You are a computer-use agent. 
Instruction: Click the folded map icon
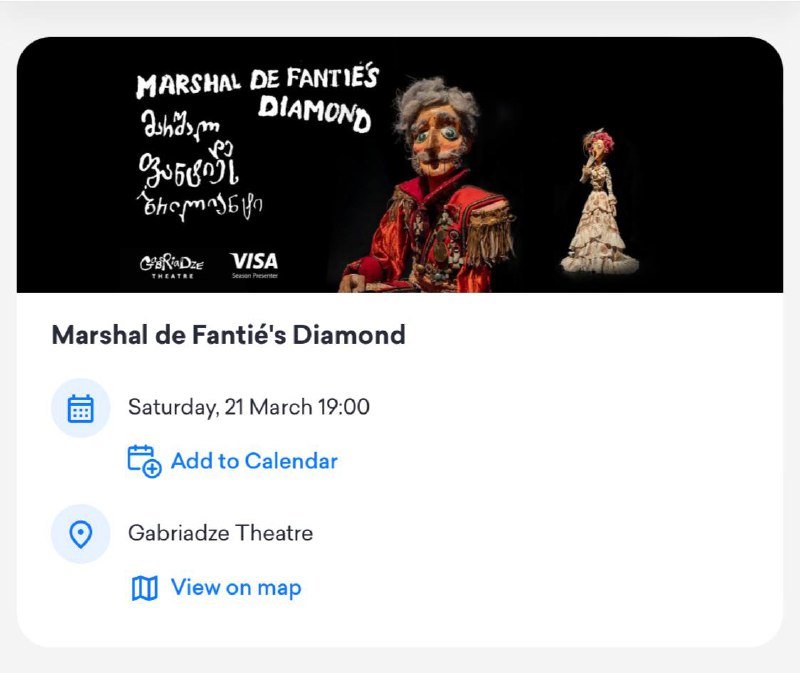pos(145,588)
